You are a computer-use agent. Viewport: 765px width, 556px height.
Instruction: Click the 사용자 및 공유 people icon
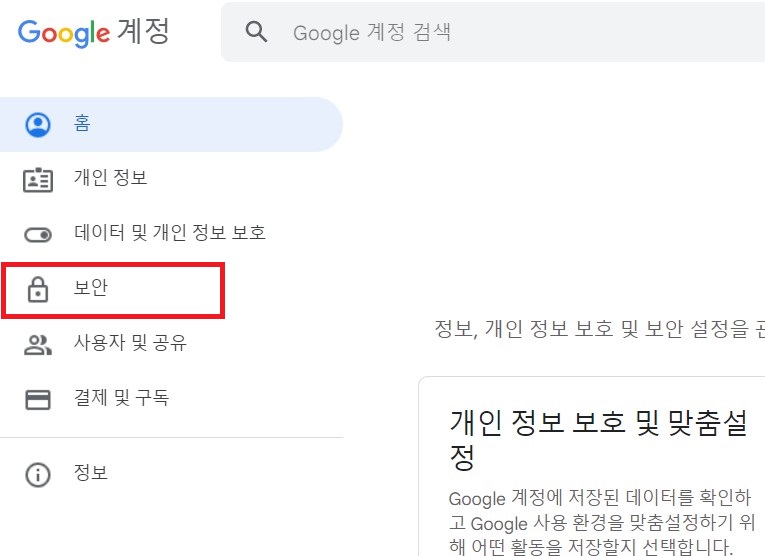(x=38, y=345)
